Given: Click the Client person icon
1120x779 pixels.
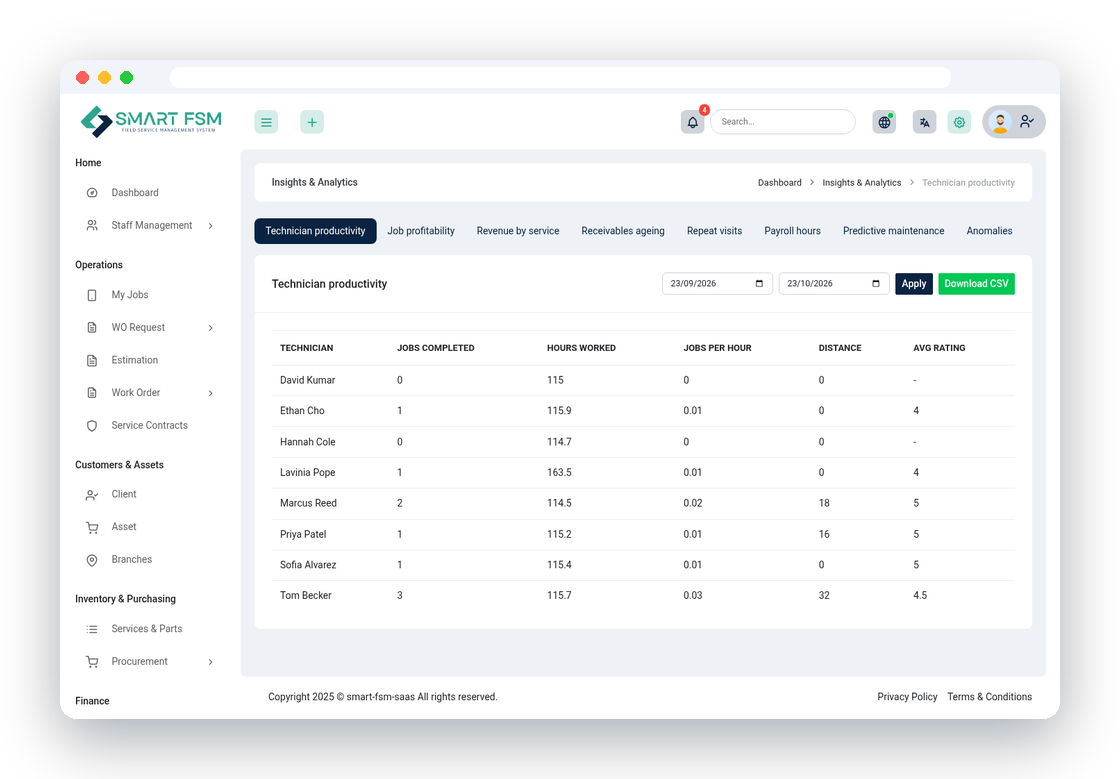Looking at the screenshot, I should (92, 495).
